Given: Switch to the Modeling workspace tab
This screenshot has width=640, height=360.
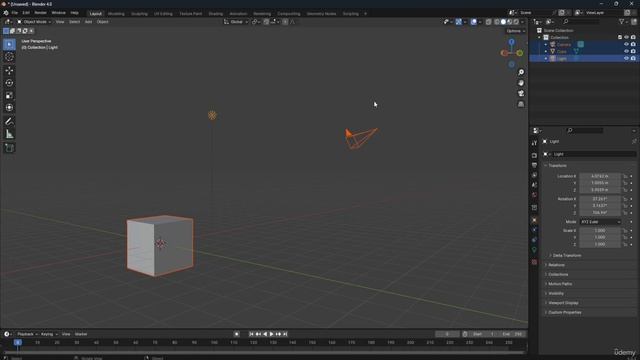Looking at the screenshot, I should [116, 13].
